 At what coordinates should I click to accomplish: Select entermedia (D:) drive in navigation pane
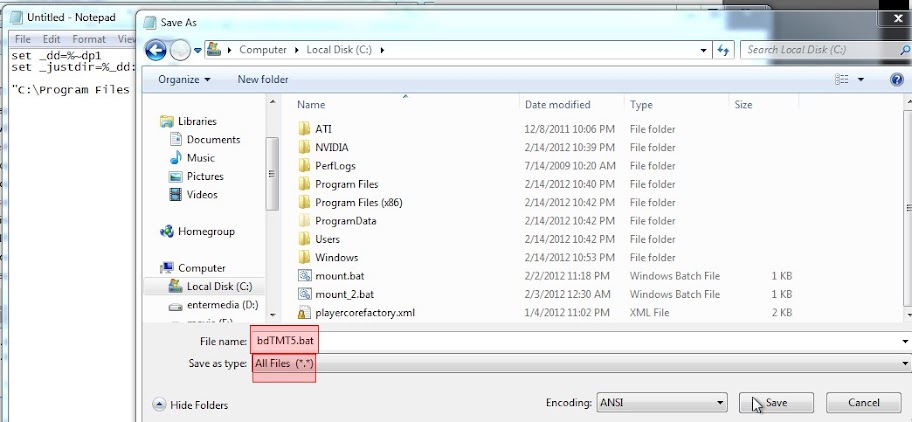(x=222, y=305)
